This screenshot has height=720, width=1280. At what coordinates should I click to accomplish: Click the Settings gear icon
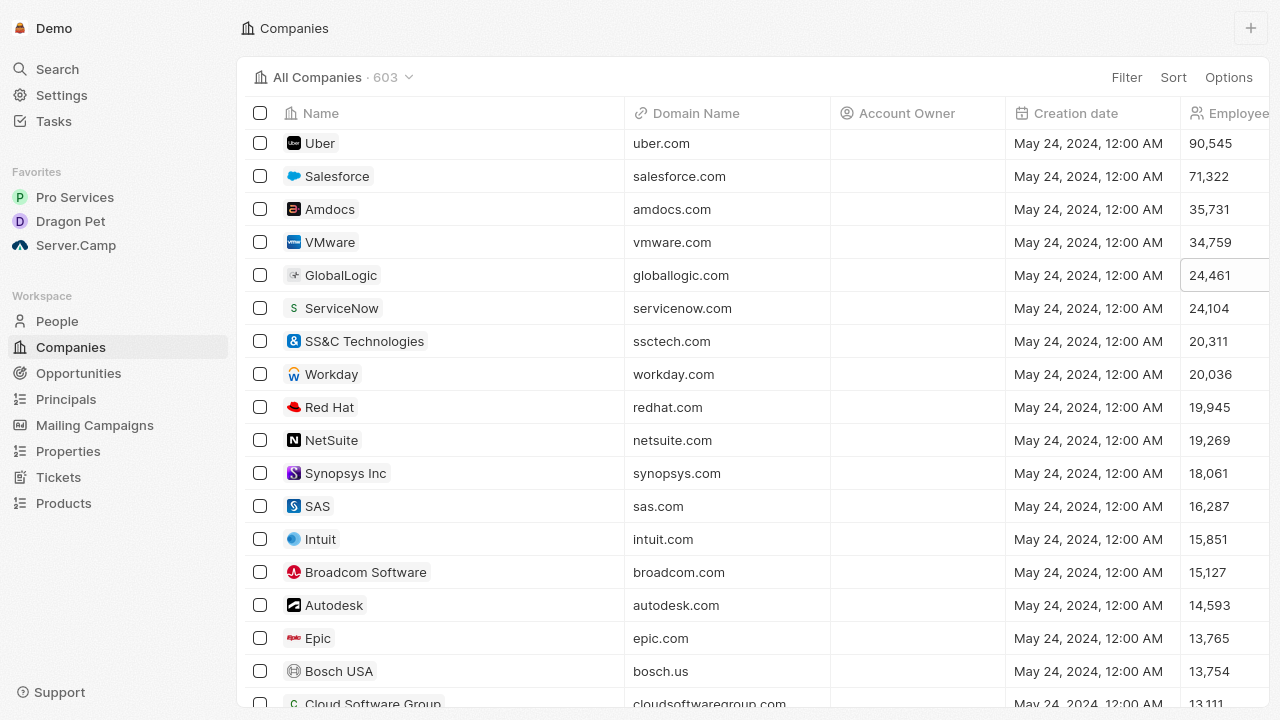(20, 95)
